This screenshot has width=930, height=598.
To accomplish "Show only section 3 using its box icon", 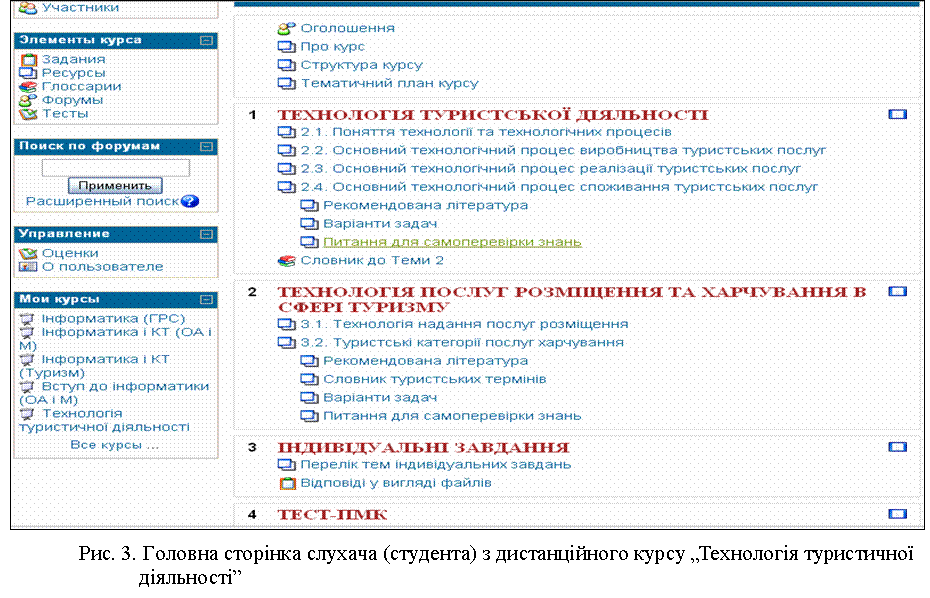I will 897,447.
